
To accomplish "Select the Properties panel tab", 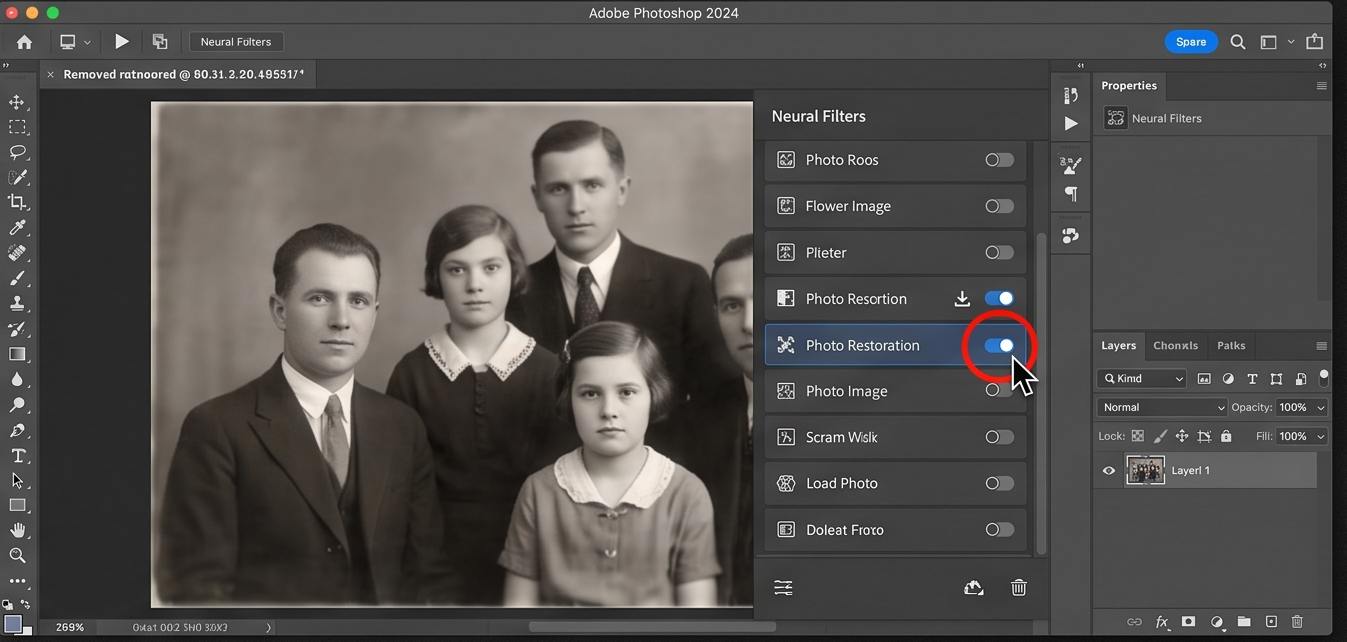I will pos(1129,86).
